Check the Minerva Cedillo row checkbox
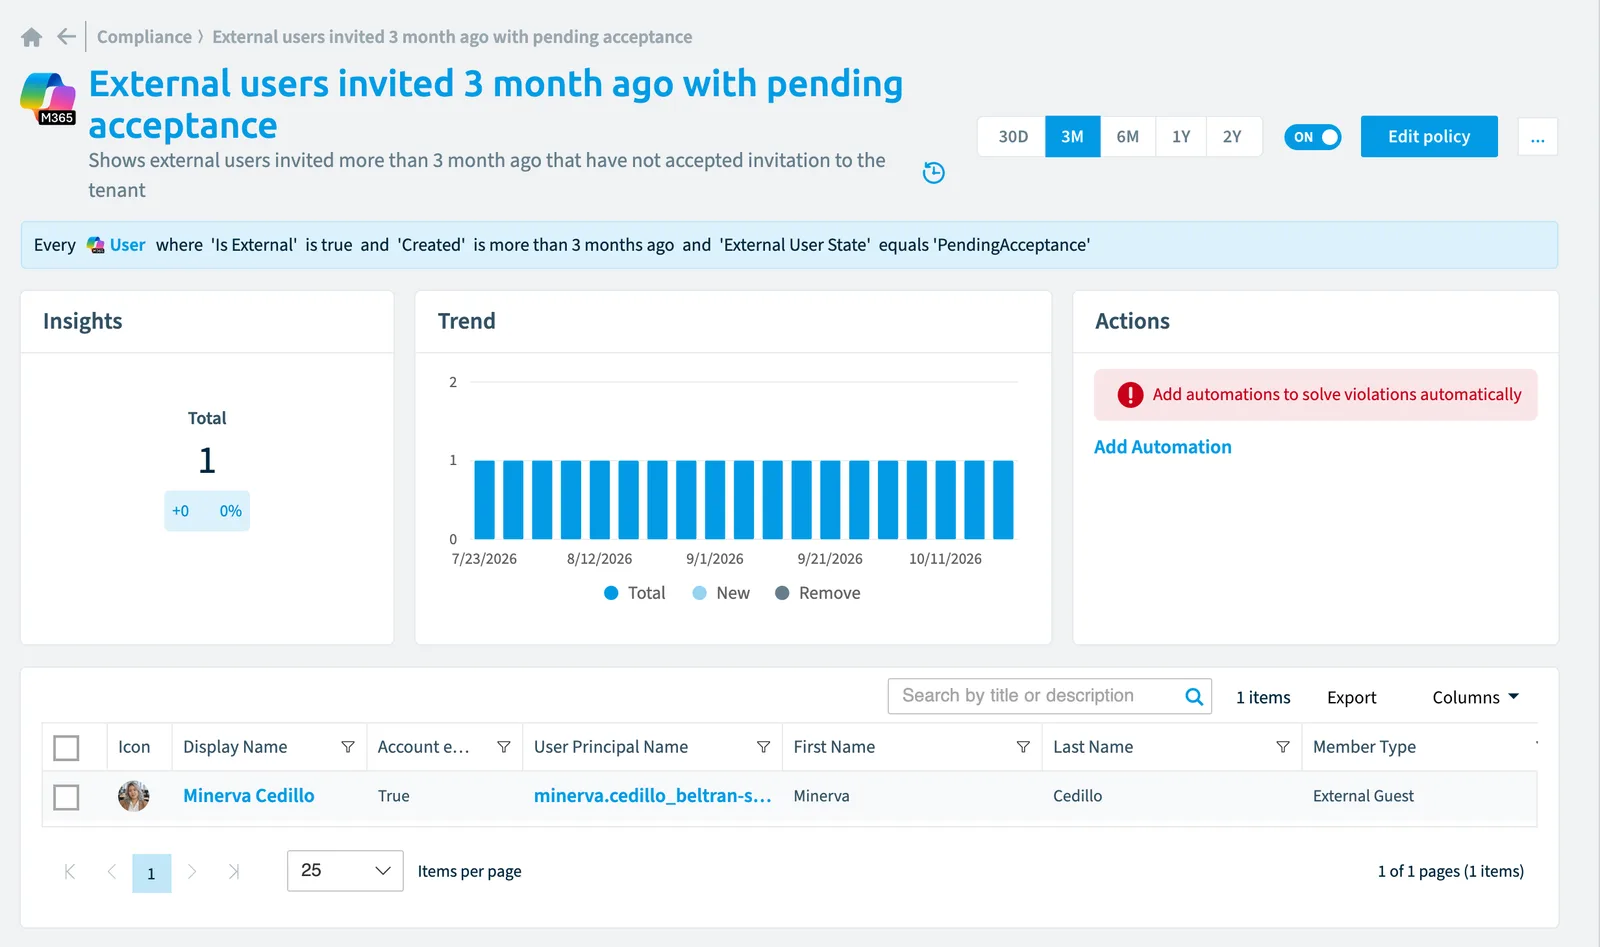The height and width of the screenshot is (947, 1600). click(x=66, y=797)
